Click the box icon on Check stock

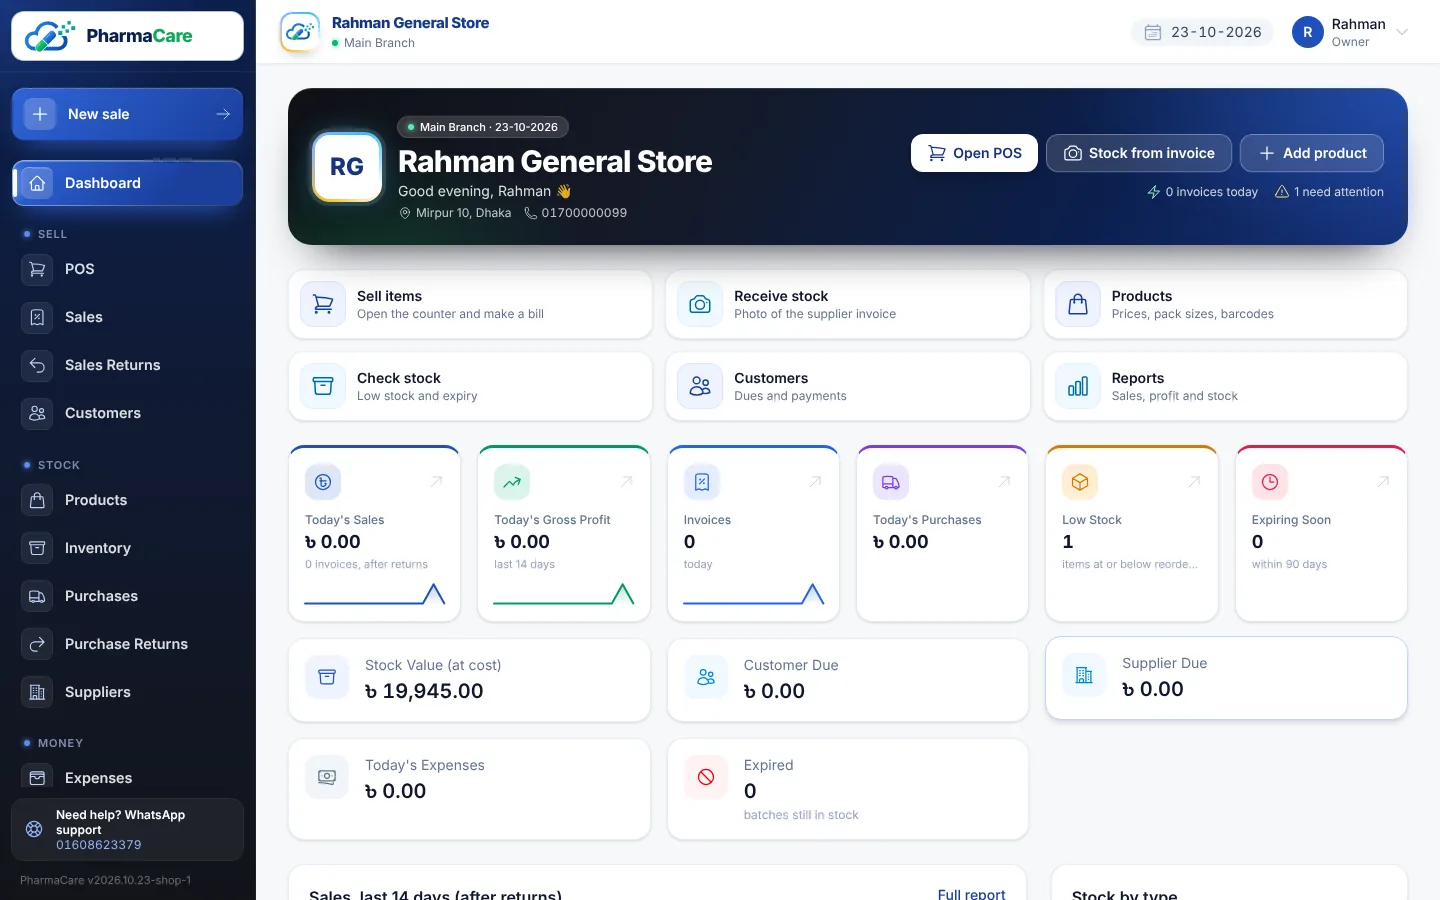(x=323, y=386)
